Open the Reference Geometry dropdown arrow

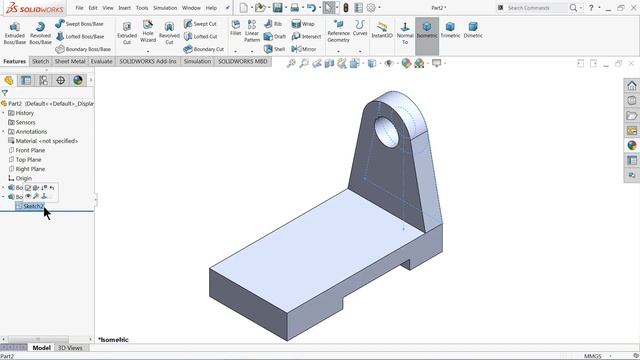pos(338,51)
